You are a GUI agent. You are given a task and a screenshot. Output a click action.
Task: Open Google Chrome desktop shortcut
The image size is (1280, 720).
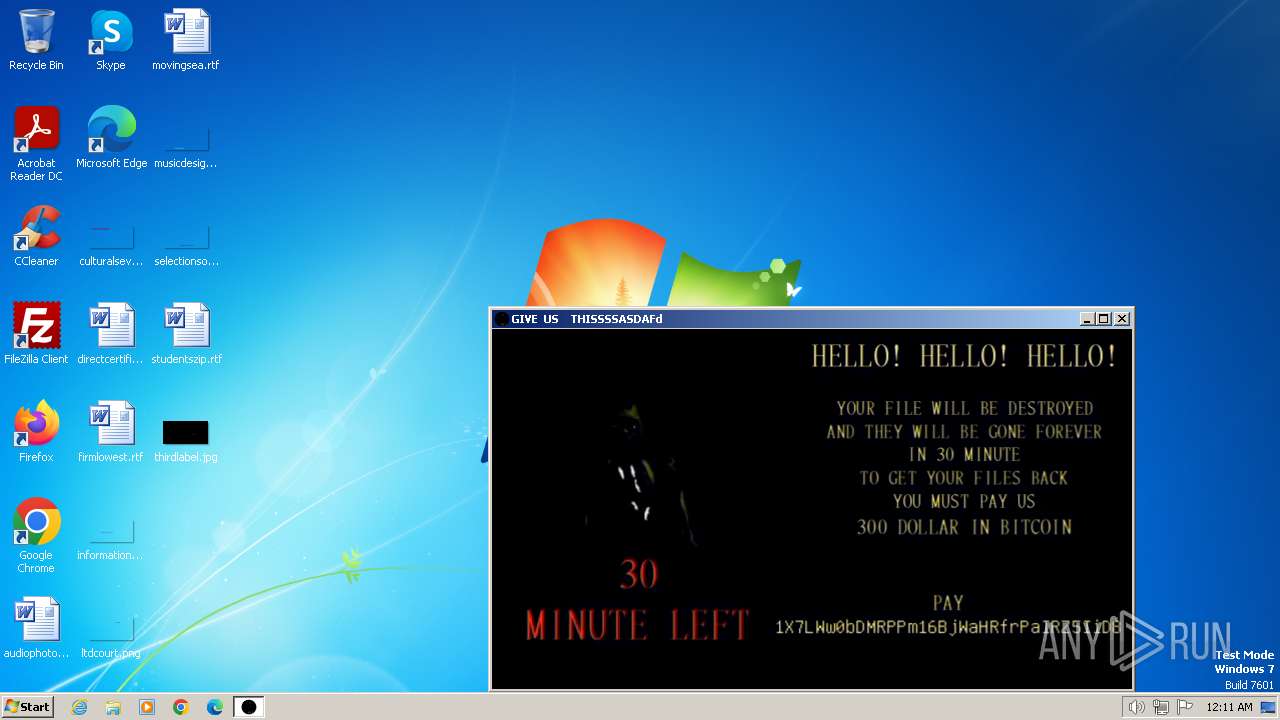coord(36,536)
